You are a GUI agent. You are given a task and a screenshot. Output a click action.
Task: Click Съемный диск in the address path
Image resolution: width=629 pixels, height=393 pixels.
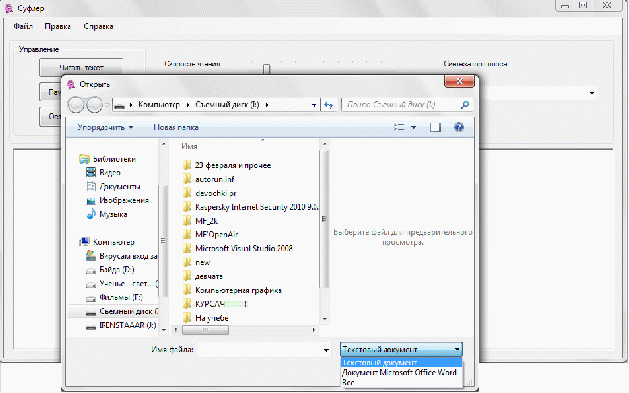coord(227,105)
